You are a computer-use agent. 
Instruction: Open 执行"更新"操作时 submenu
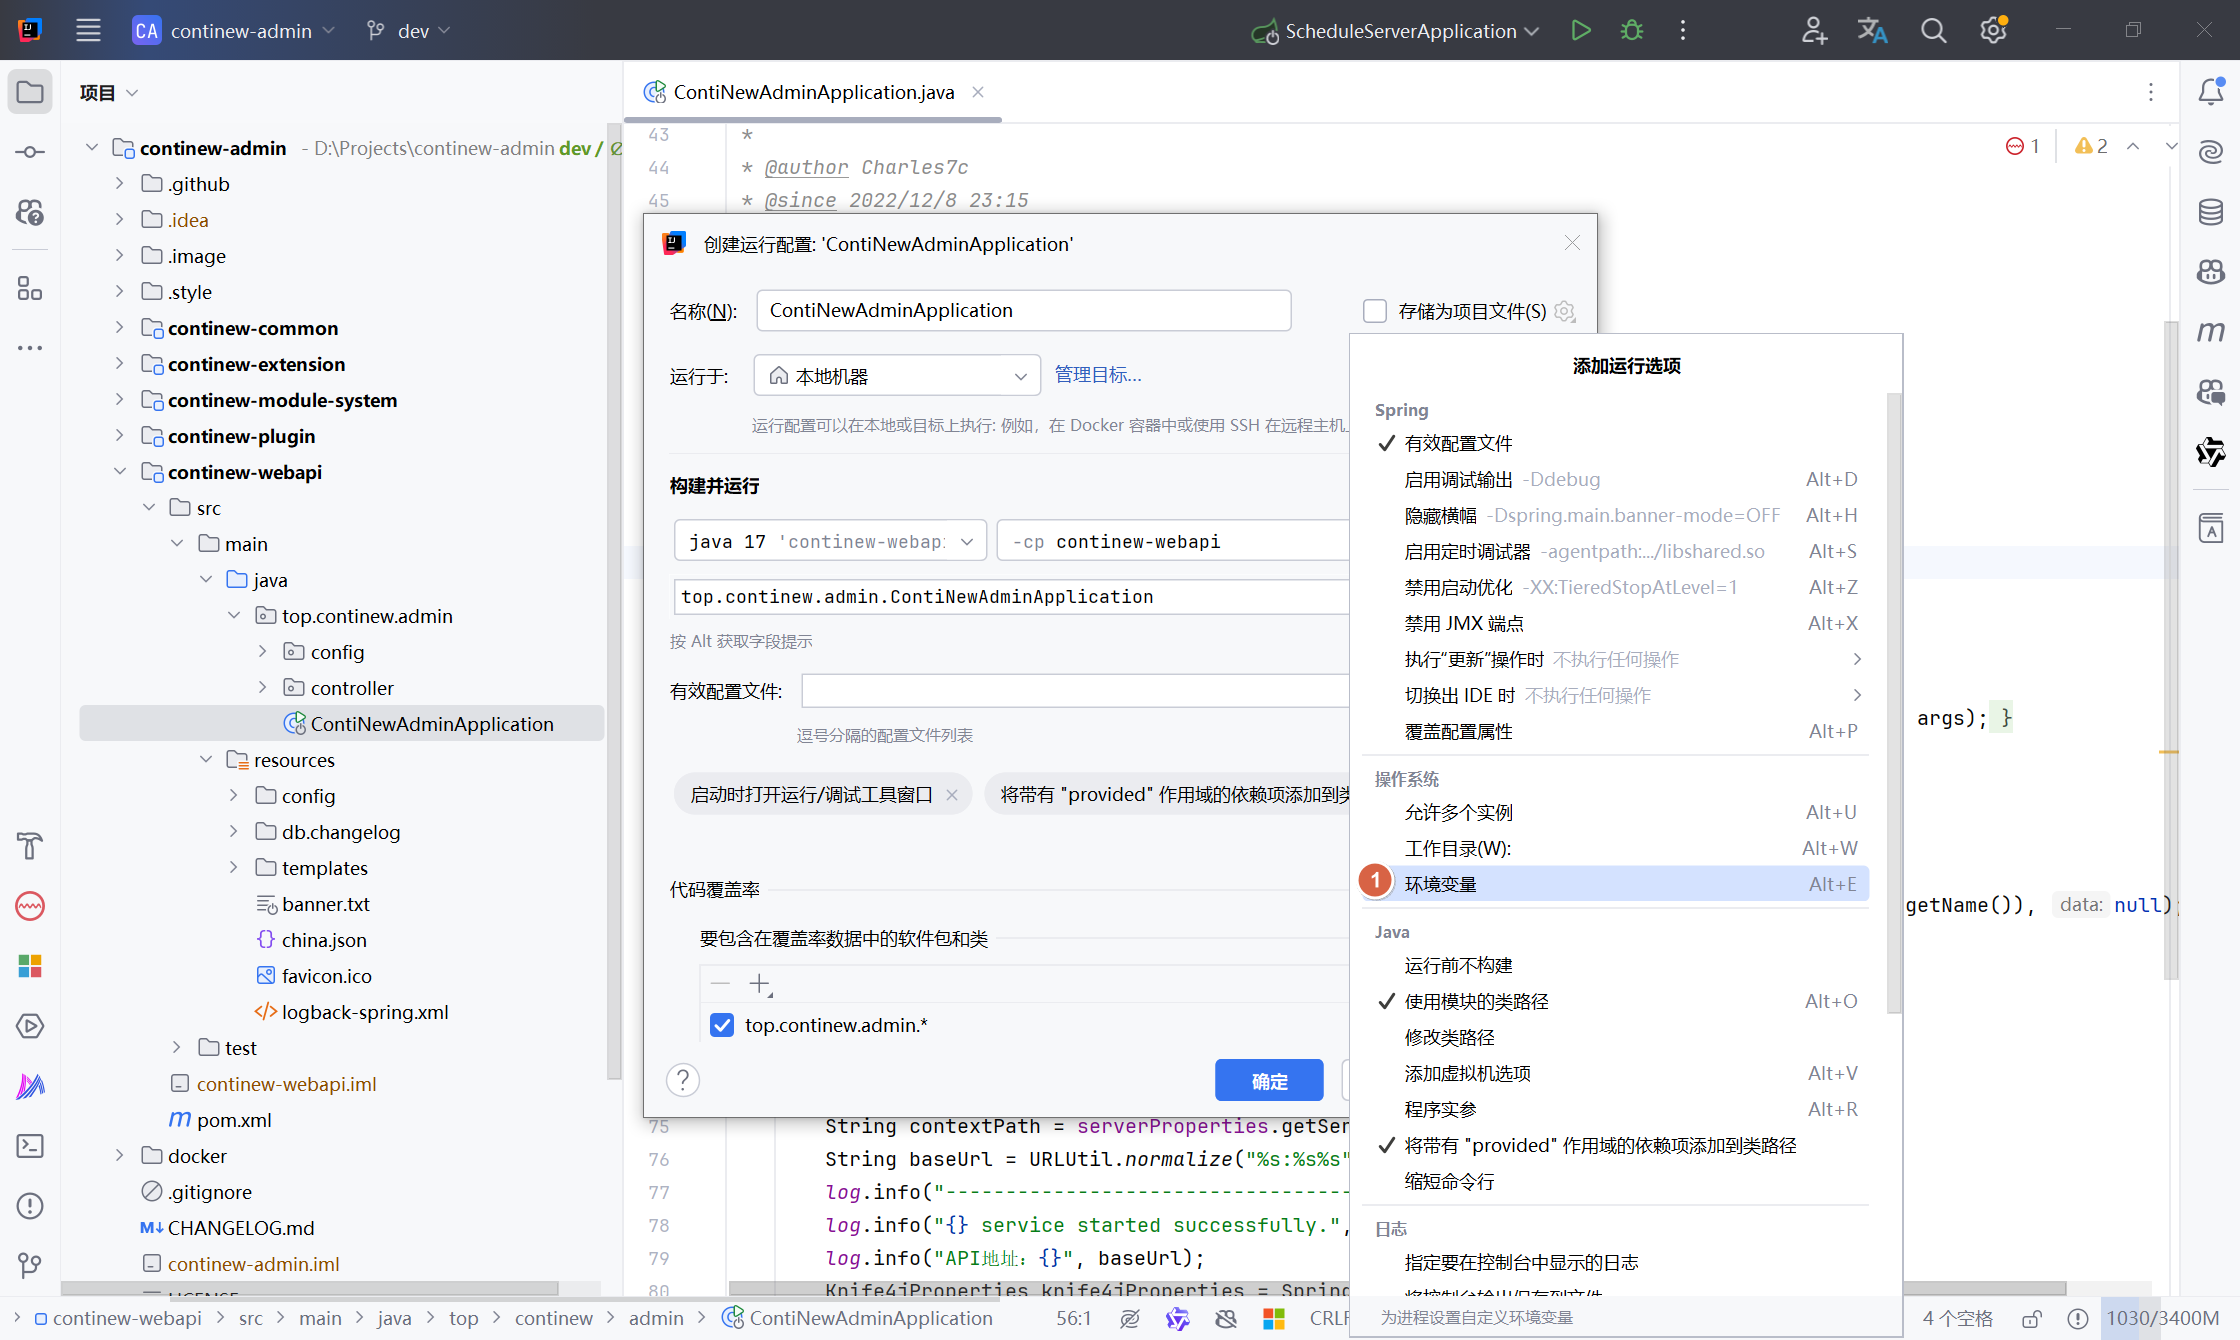point(1615,660)
